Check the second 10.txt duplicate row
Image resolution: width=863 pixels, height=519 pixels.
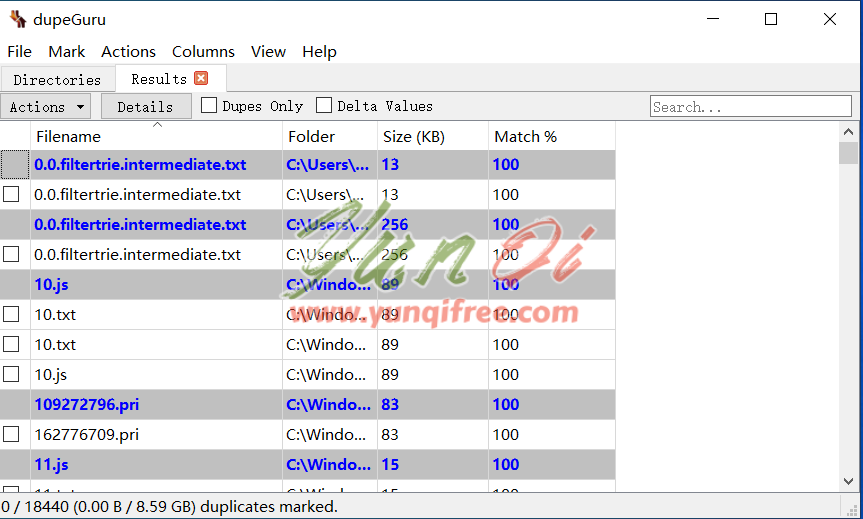[11, 344]
